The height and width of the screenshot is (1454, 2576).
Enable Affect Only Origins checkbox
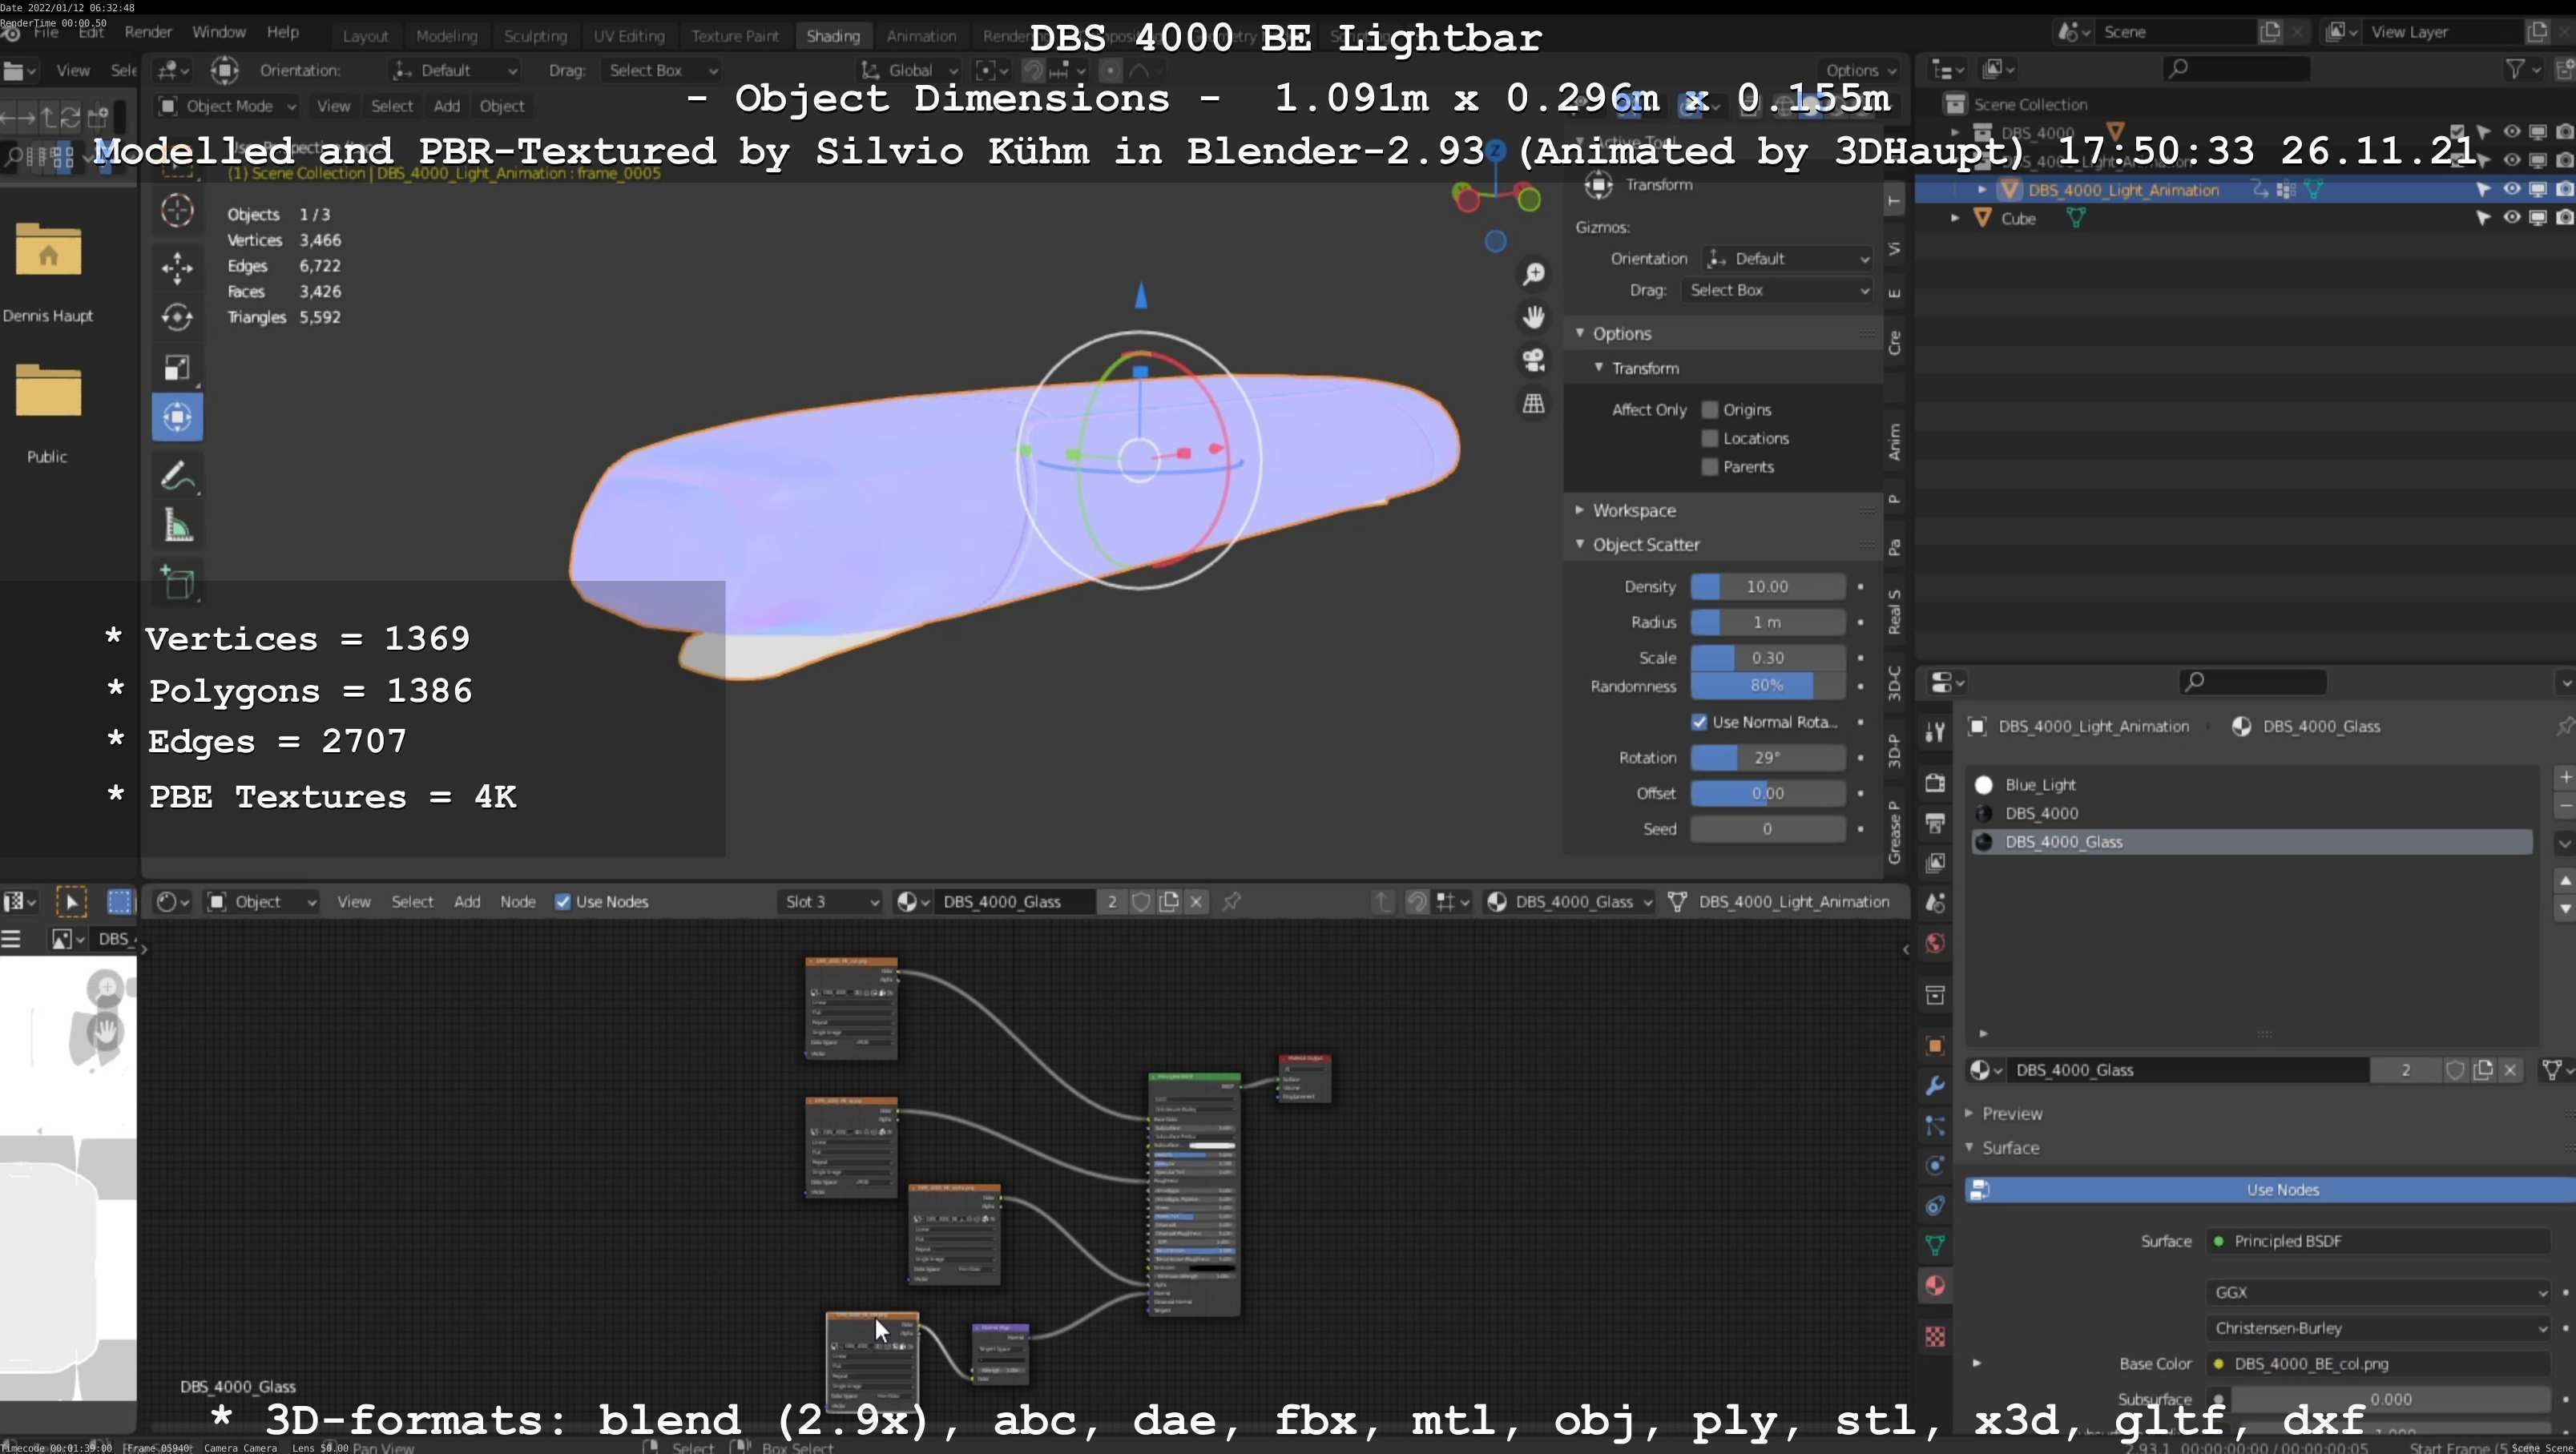point(1709,410)
